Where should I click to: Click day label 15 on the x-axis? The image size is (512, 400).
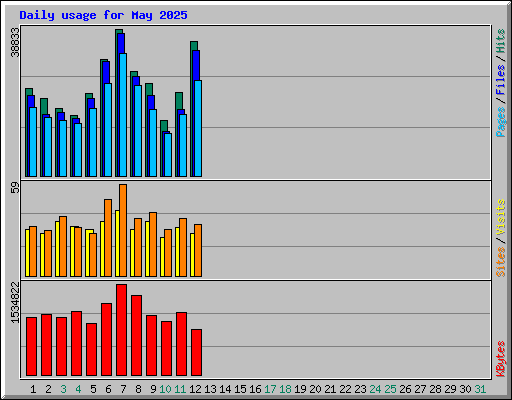click(x=240, y=389)
